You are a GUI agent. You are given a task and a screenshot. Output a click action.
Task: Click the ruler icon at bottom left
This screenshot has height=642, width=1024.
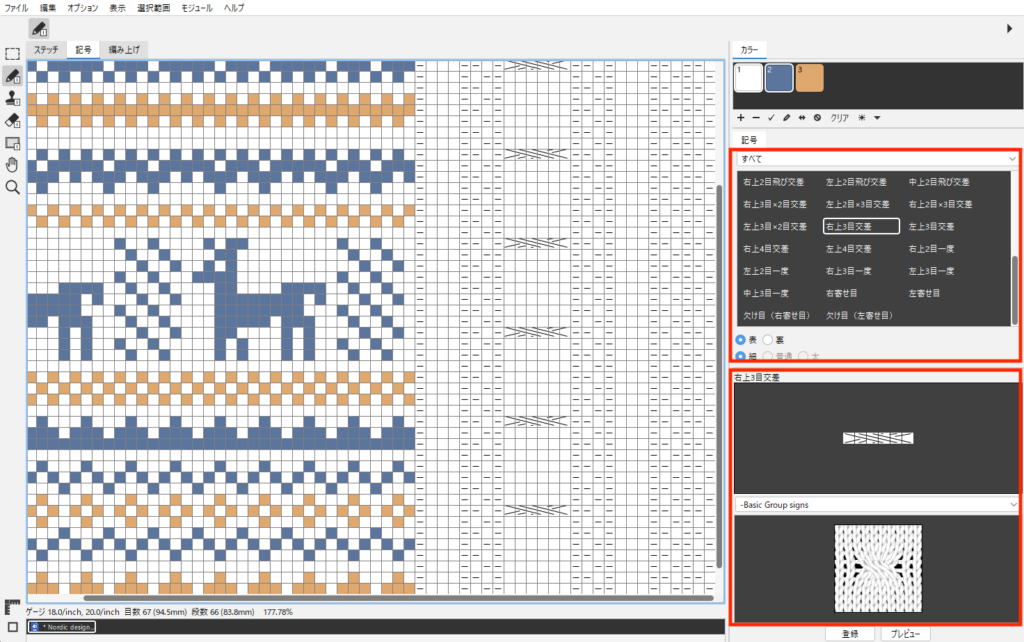[12, 607]
